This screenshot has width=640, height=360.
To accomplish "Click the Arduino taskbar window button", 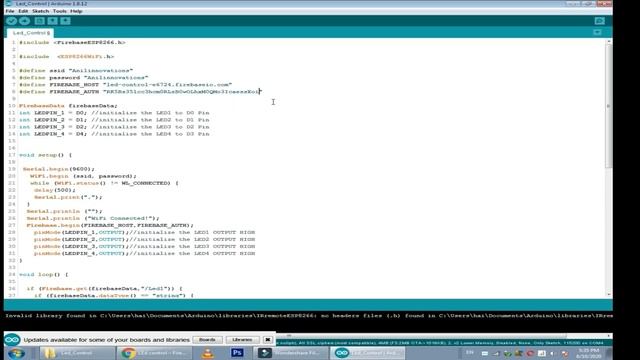I will tap(367, 353).
